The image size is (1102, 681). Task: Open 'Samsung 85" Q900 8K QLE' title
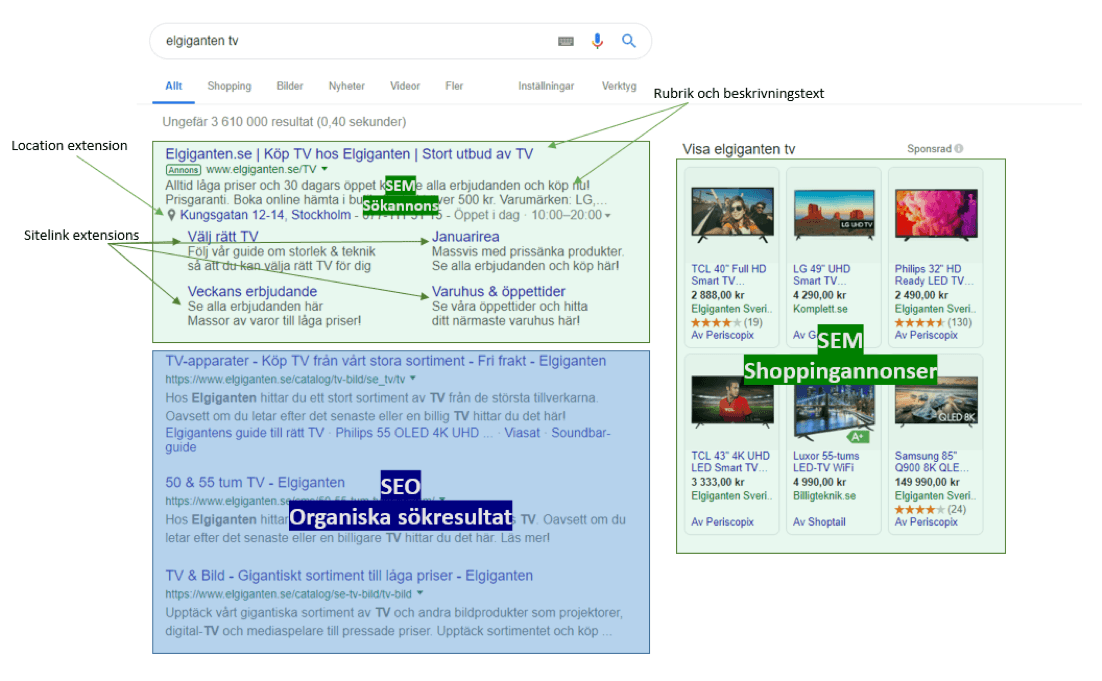(x=932, y=462)
